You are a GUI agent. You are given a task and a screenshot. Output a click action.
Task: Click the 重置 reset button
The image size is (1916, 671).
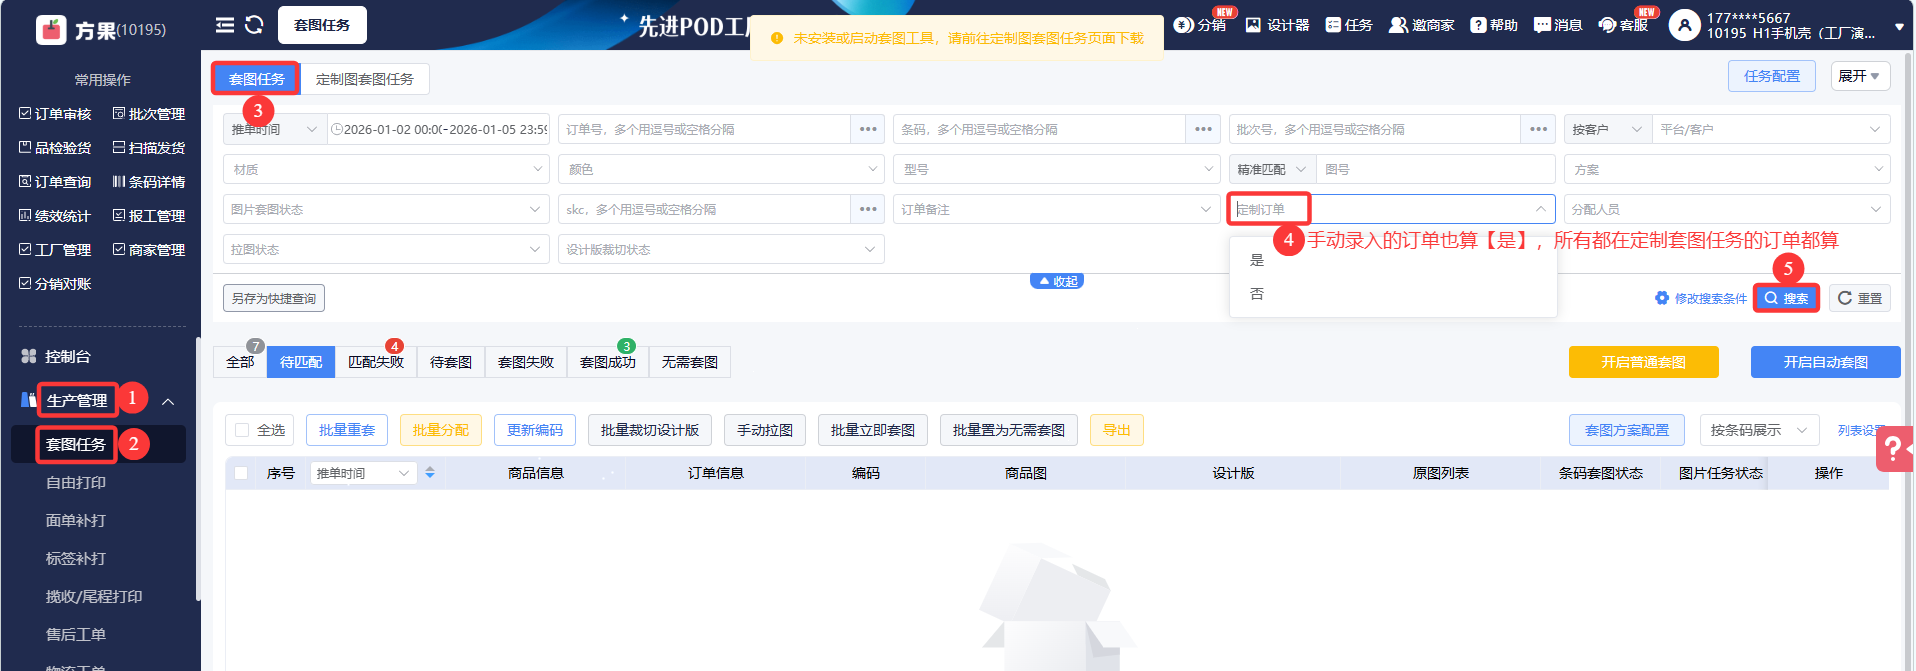(x=1860, y=298)
